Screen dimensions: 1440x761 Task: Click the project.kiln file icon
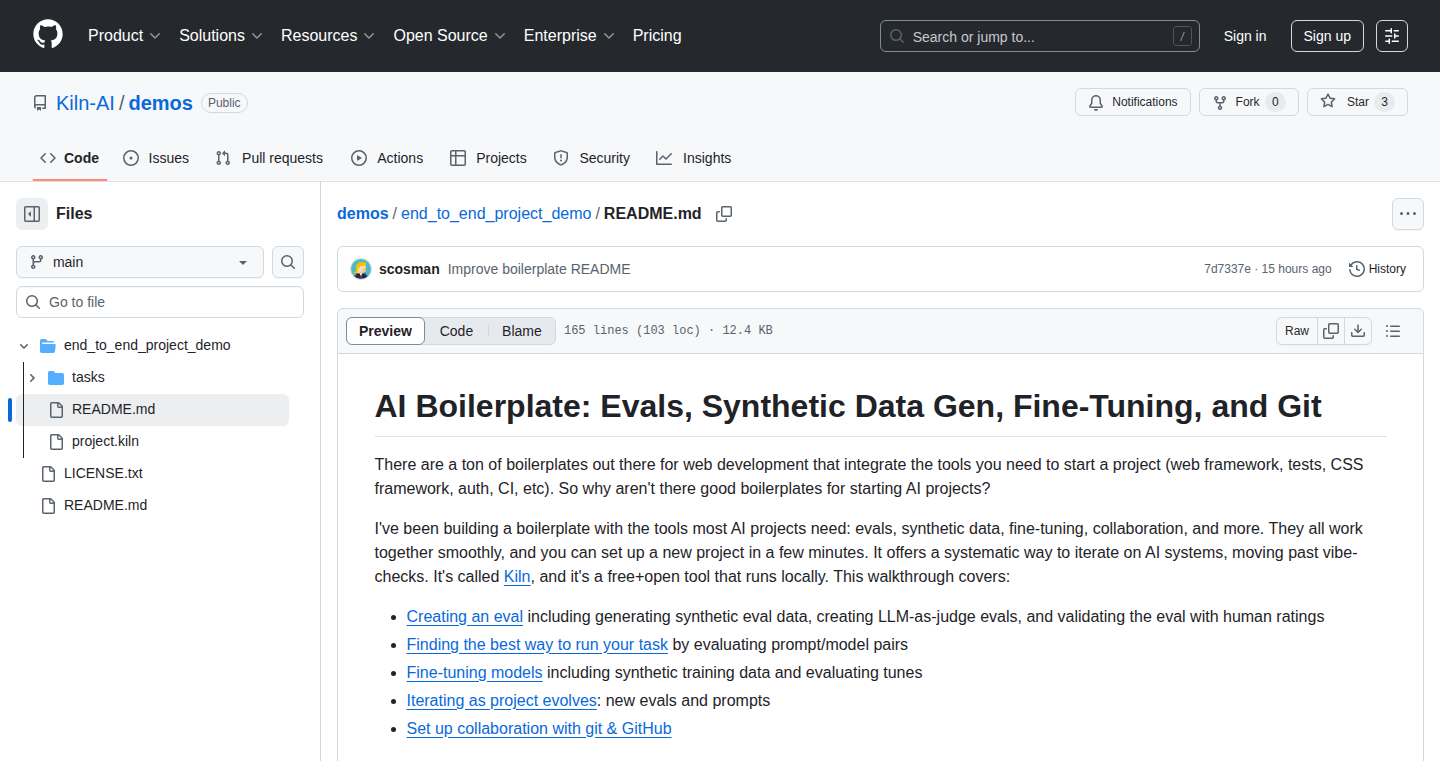(x=55, y=442)
